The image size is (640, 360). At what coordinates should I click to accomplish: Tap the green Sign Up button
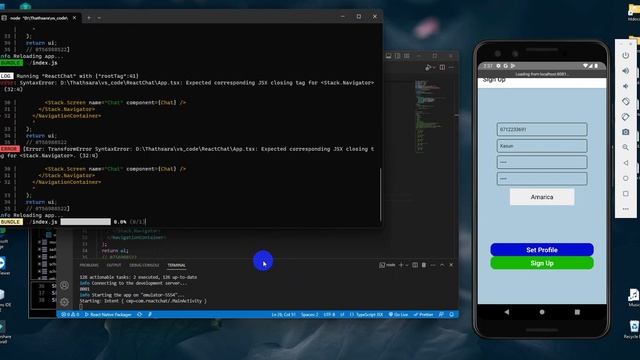542,263
